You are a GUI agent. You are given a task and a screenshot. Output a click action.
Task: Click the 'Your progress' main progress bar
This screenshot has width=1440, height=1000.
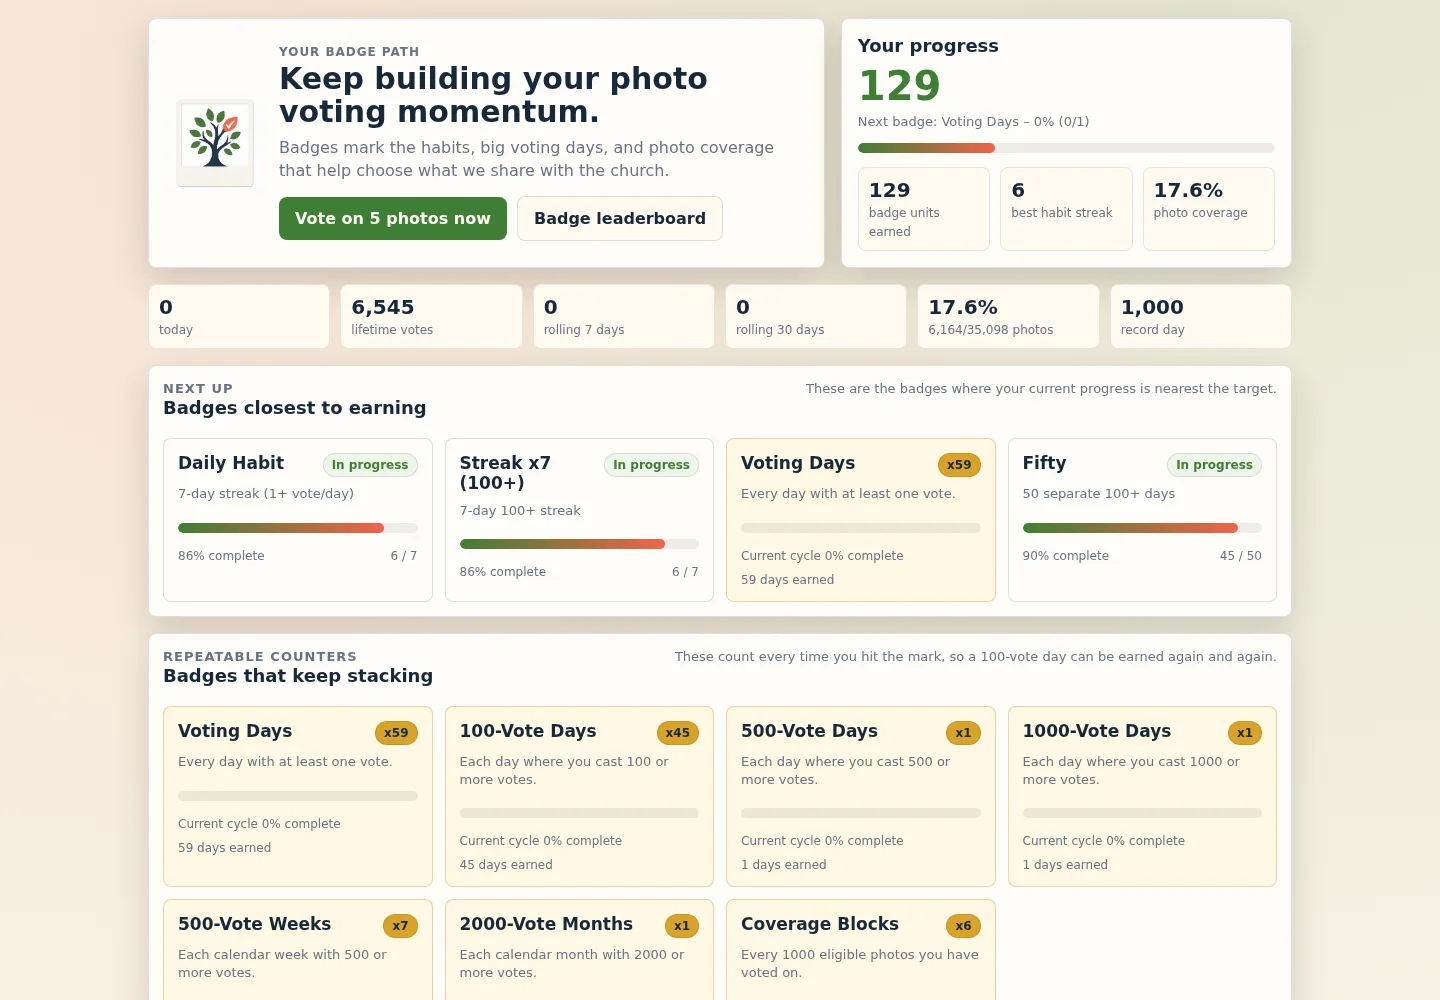[x=1066, y=148]
